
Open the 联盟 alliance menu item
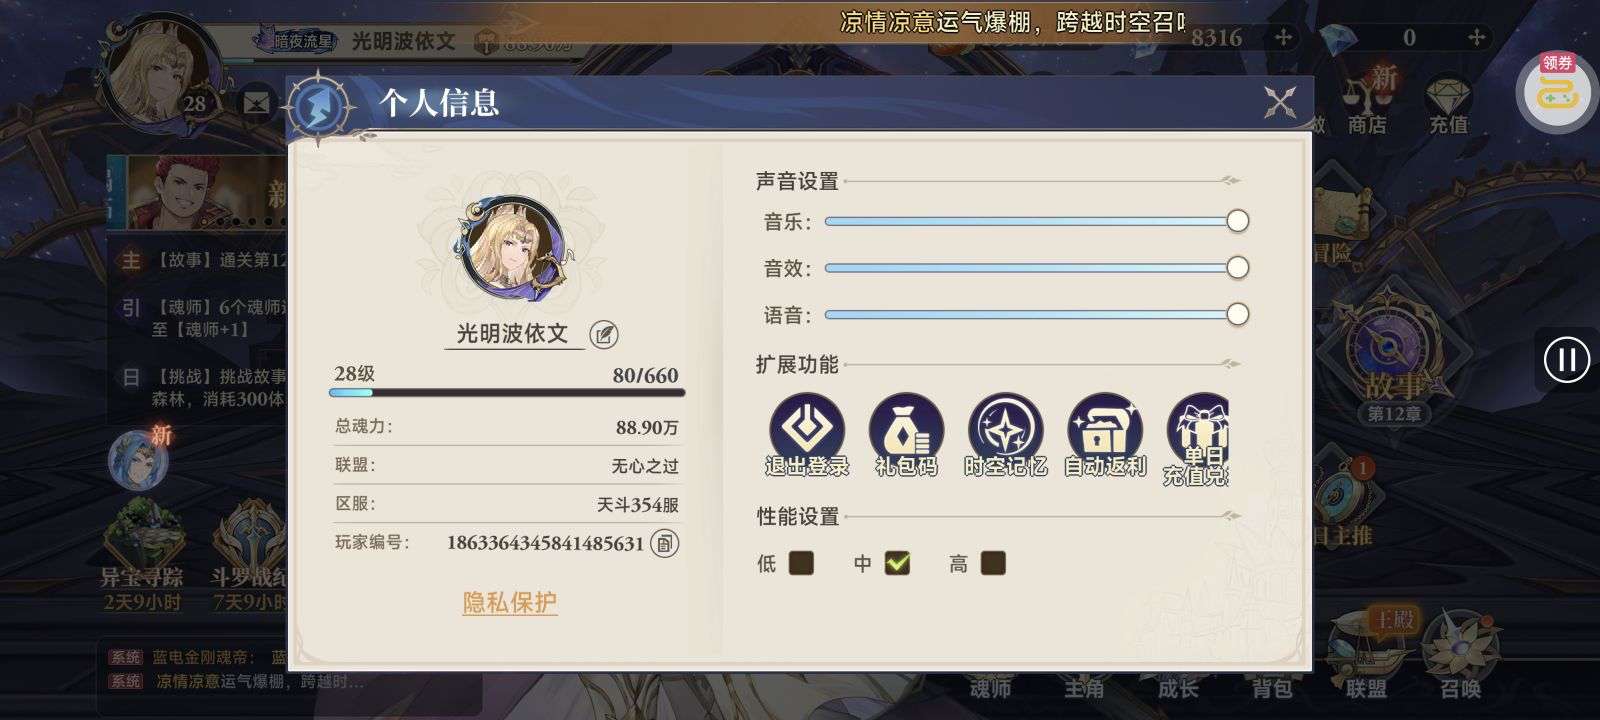(1366, 655)
